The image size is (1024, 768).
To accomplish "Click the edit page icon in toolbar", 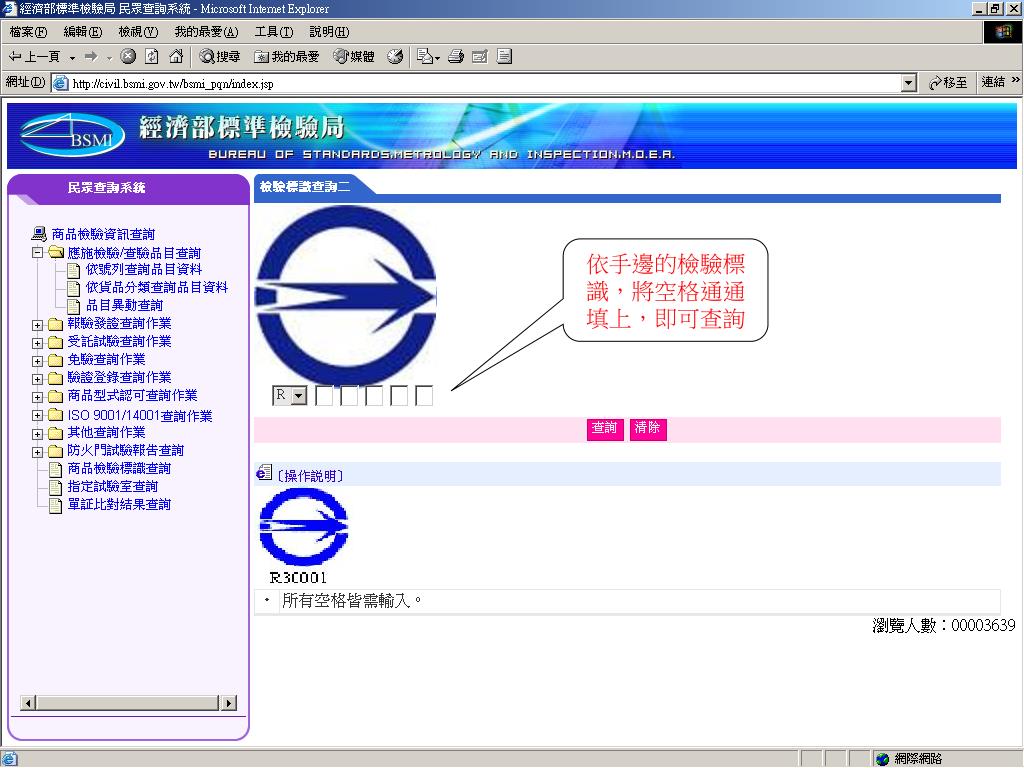I will [479, 57].
